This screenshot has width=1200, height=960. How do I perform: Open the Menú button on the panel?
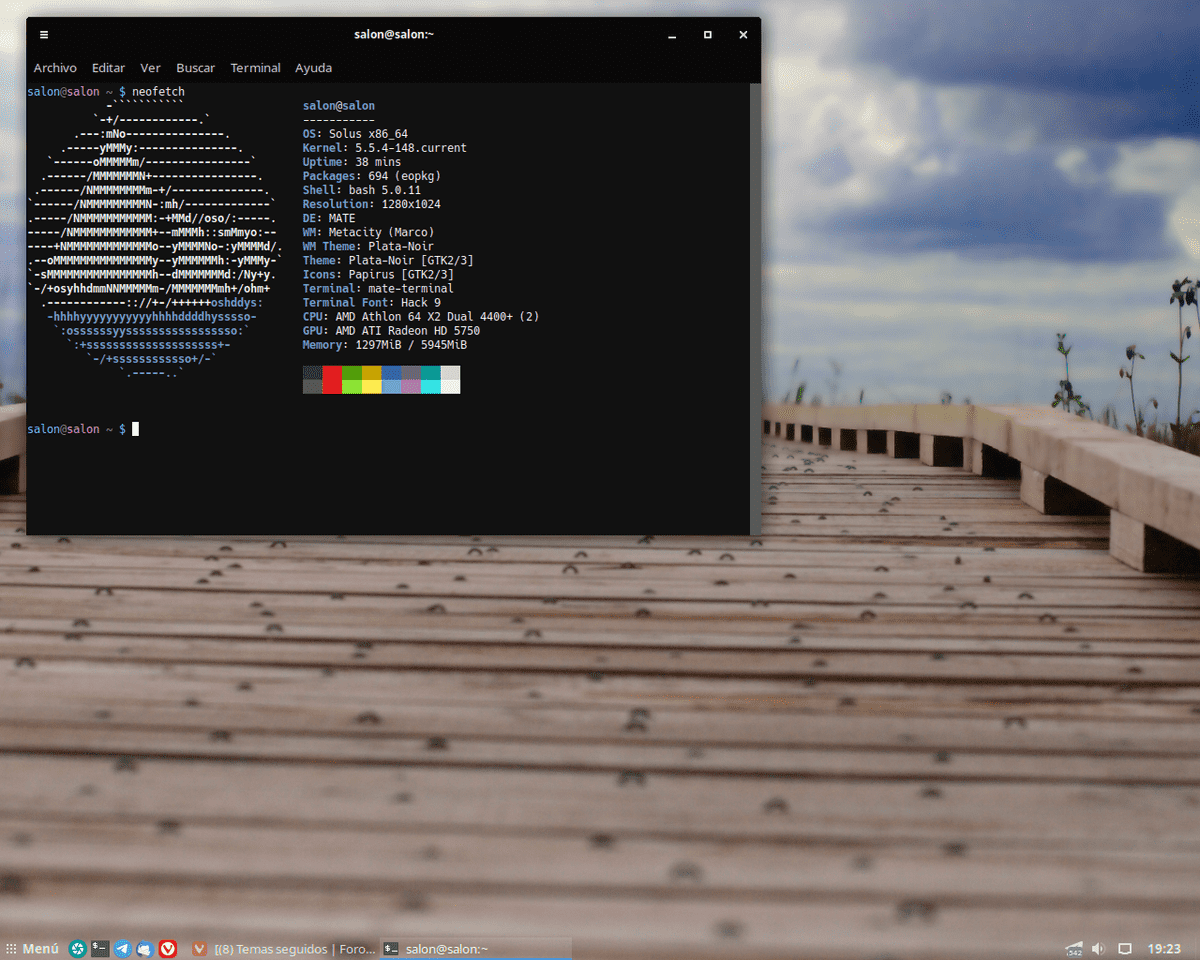[x=32, y=948]
